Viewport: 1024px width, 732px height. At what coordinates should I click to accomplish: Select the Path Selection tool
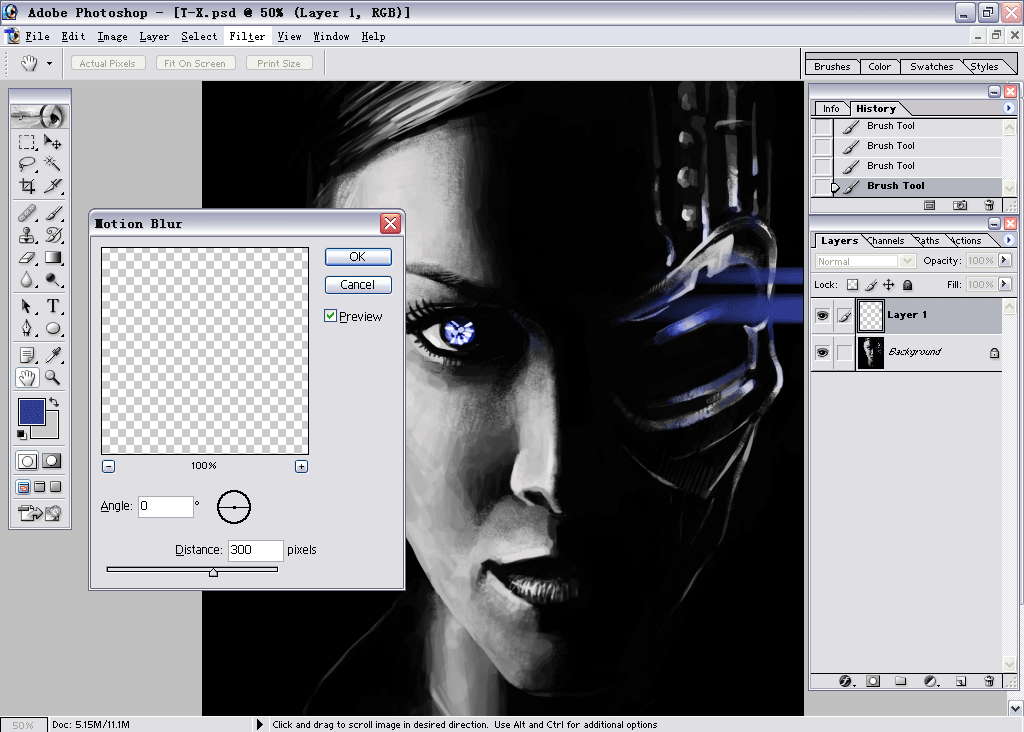click(27, 306)
